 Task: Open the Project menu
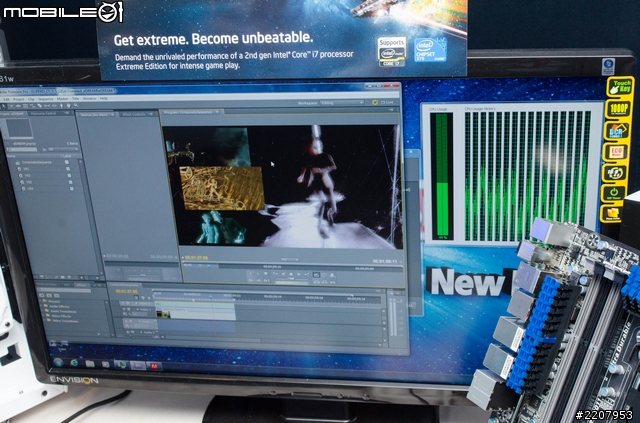click(x=19, y=99)
